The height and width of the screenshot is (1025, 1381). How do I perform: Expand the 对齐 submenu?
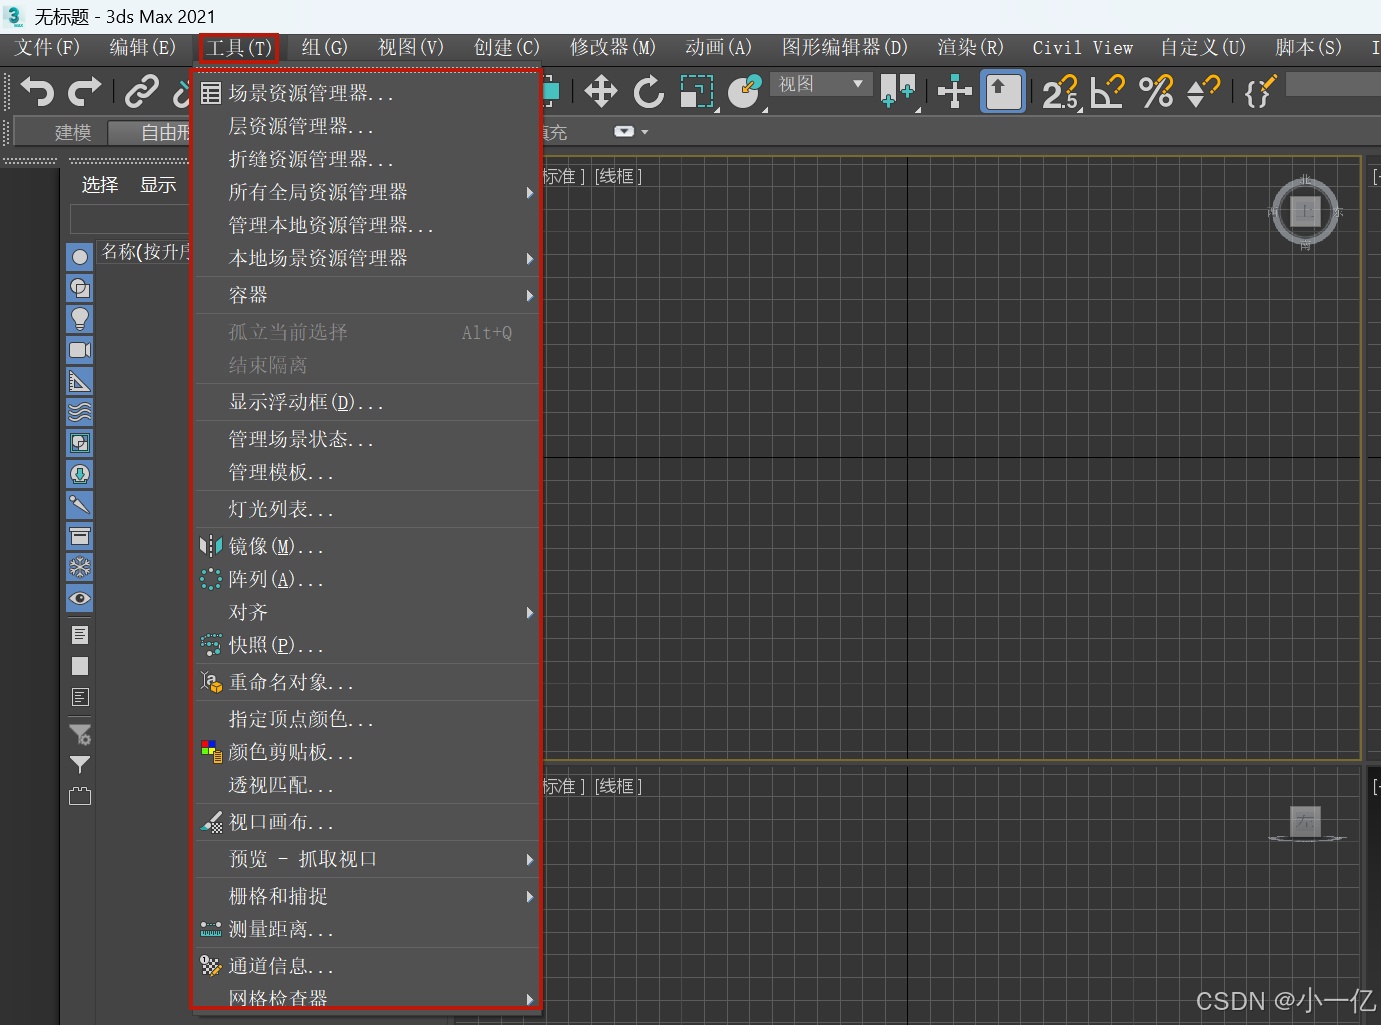(x=367, y=612)
